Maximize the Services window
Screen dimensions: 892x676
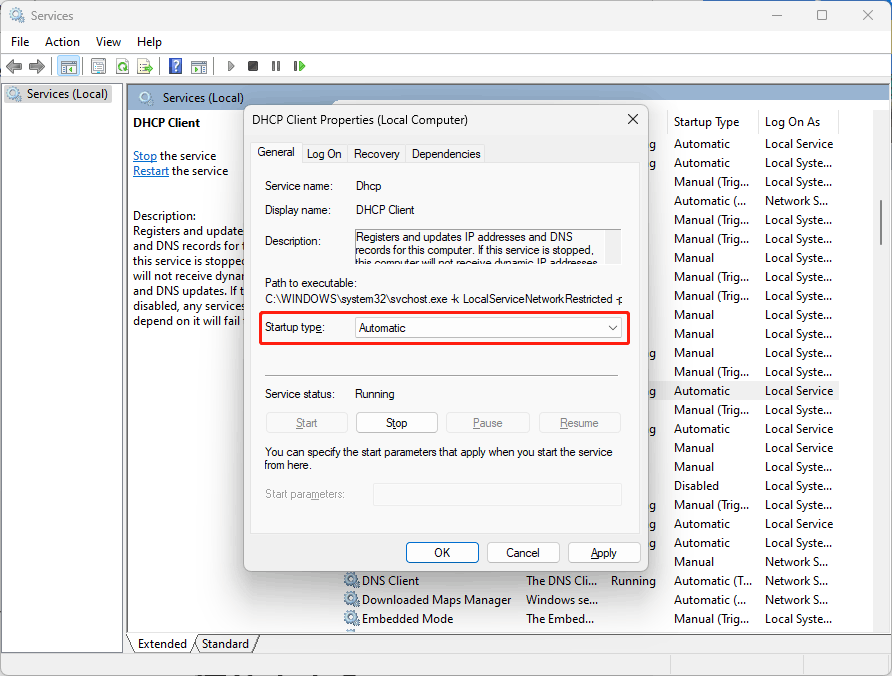tap(822, 15)
